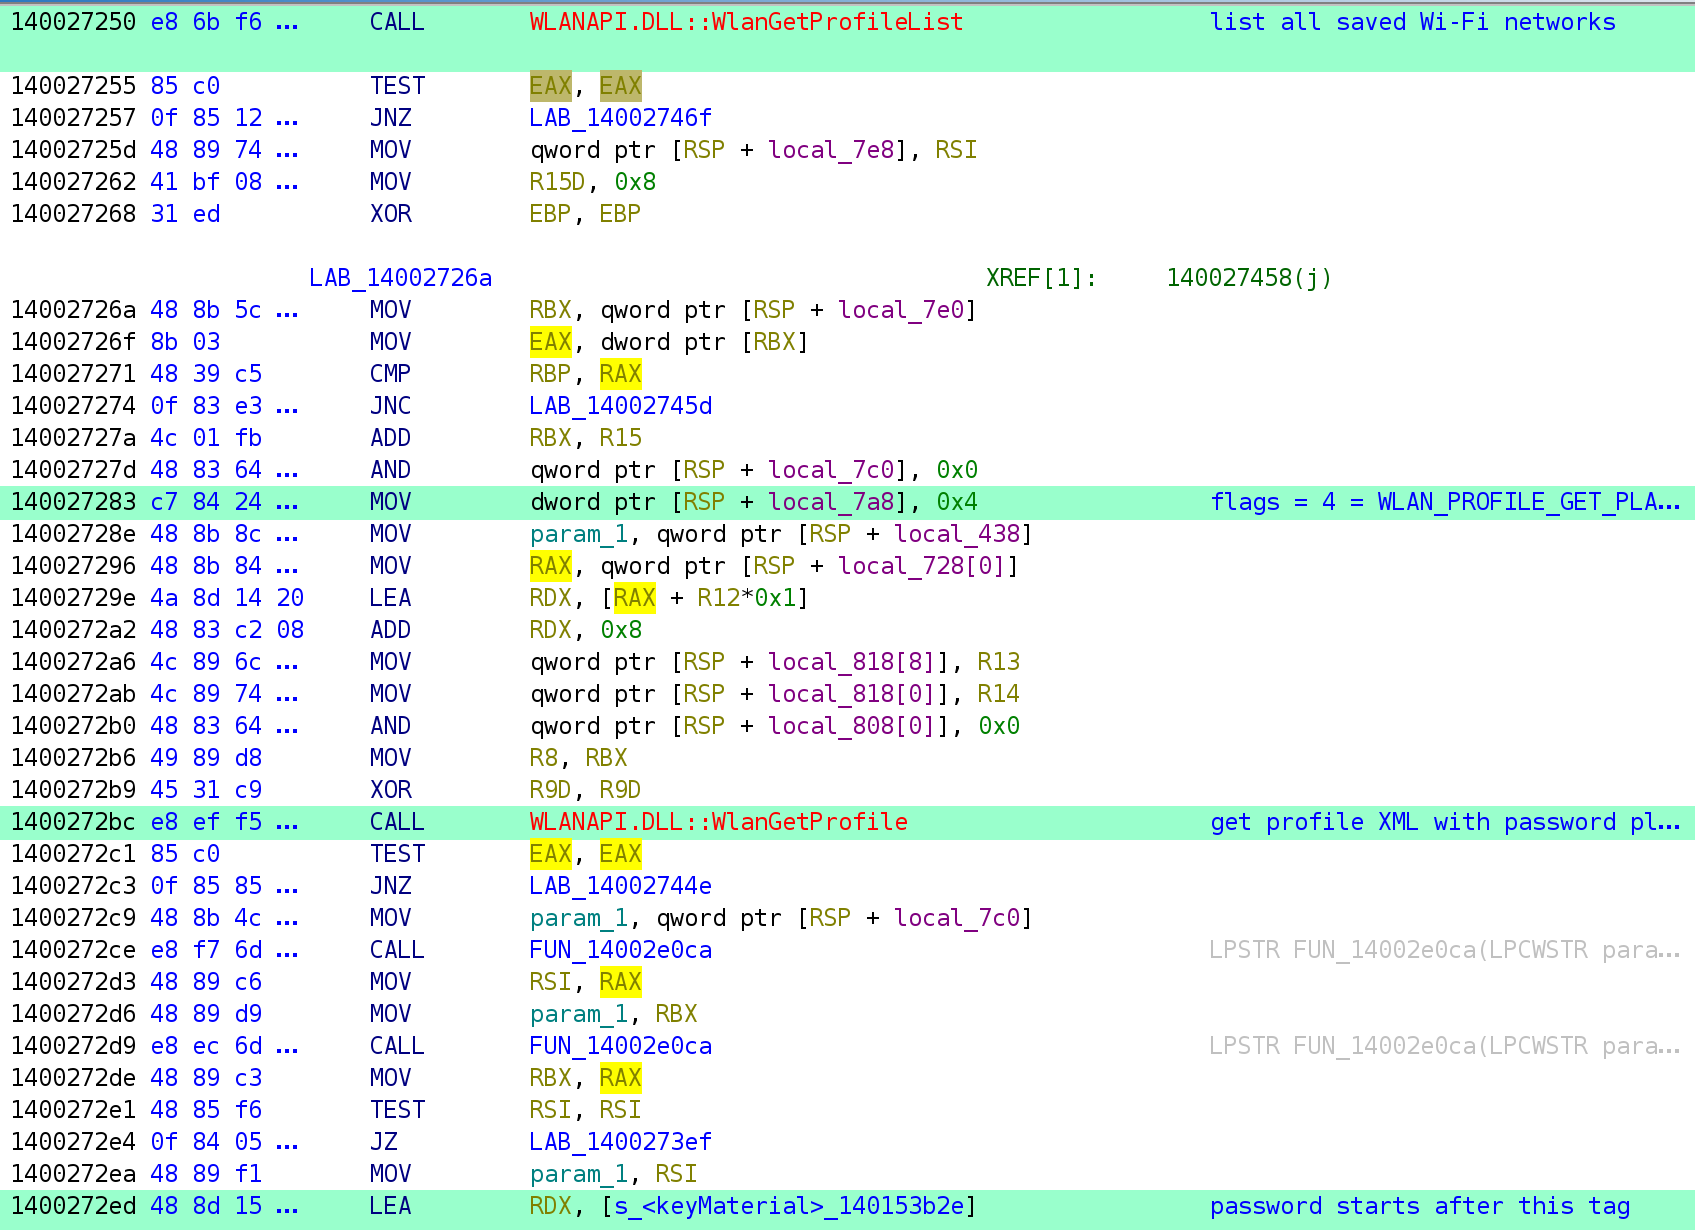
Task: Click local_7c0 at address 1400272c9
Action: click(x=956, y=918)
